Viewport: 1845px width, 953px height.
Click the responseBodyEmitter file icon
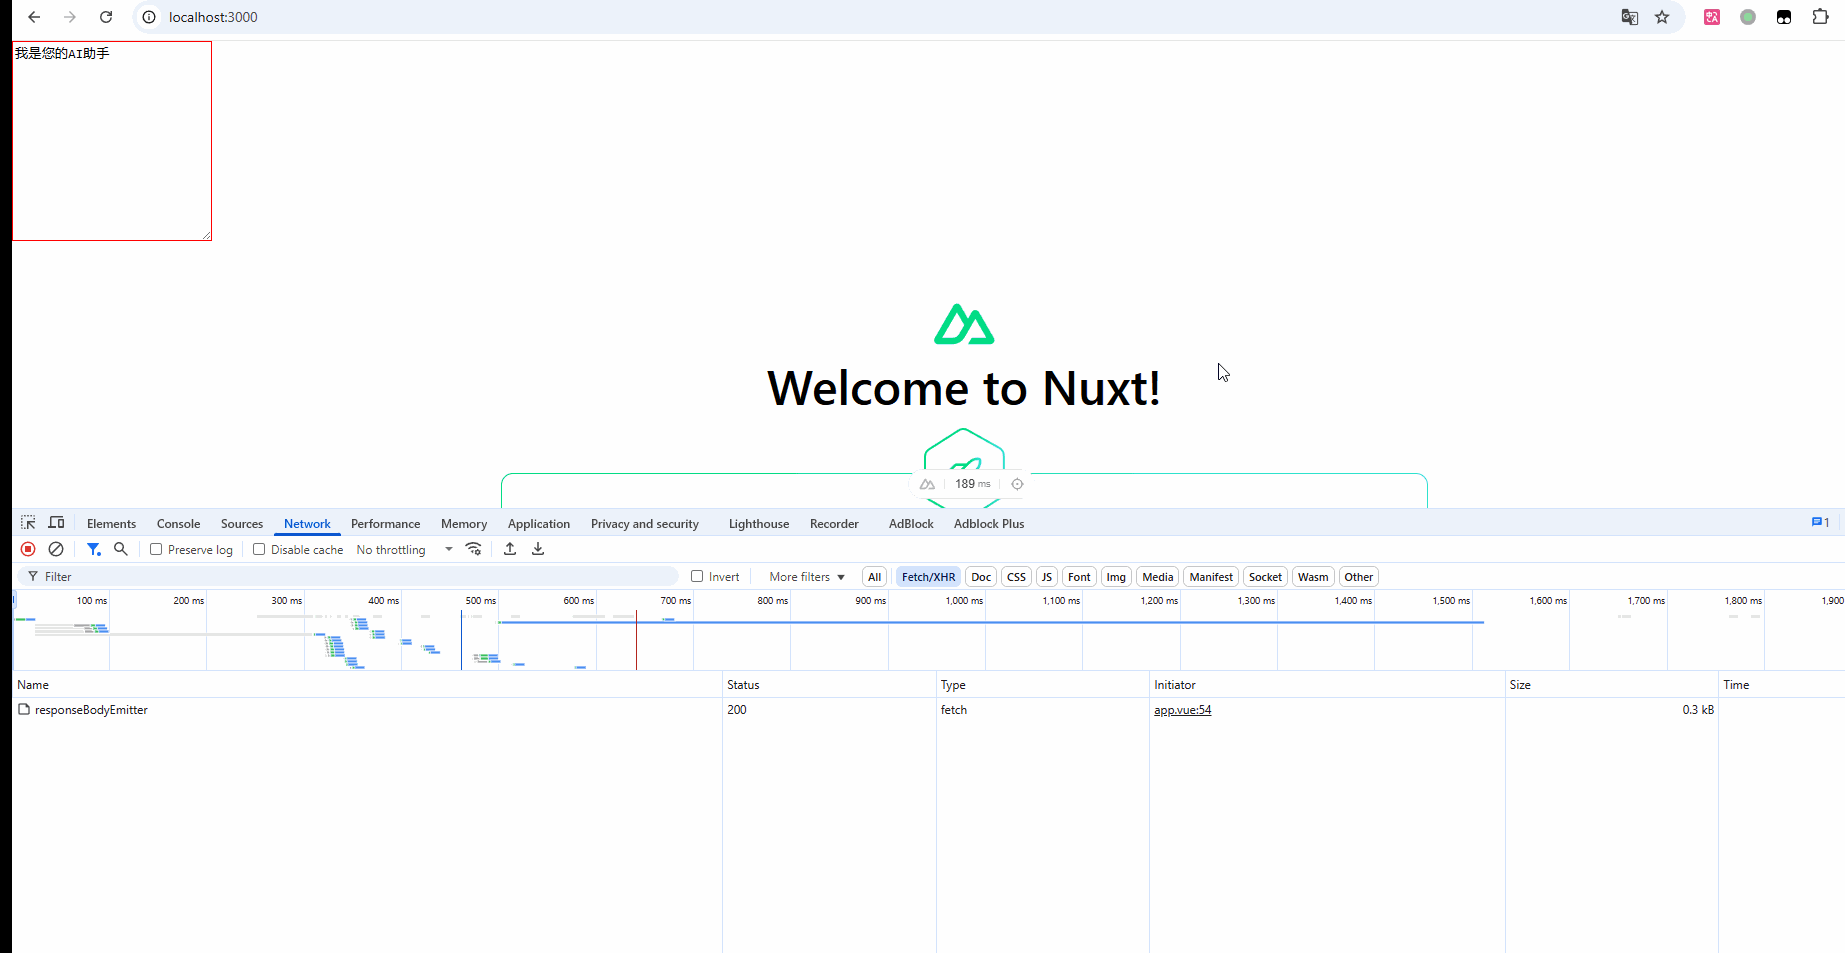coord(24,710)
